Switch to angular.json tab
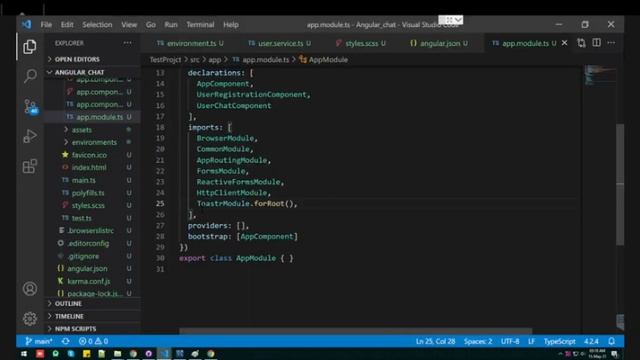This screenshot has height=360, width=640. [439, 43]
